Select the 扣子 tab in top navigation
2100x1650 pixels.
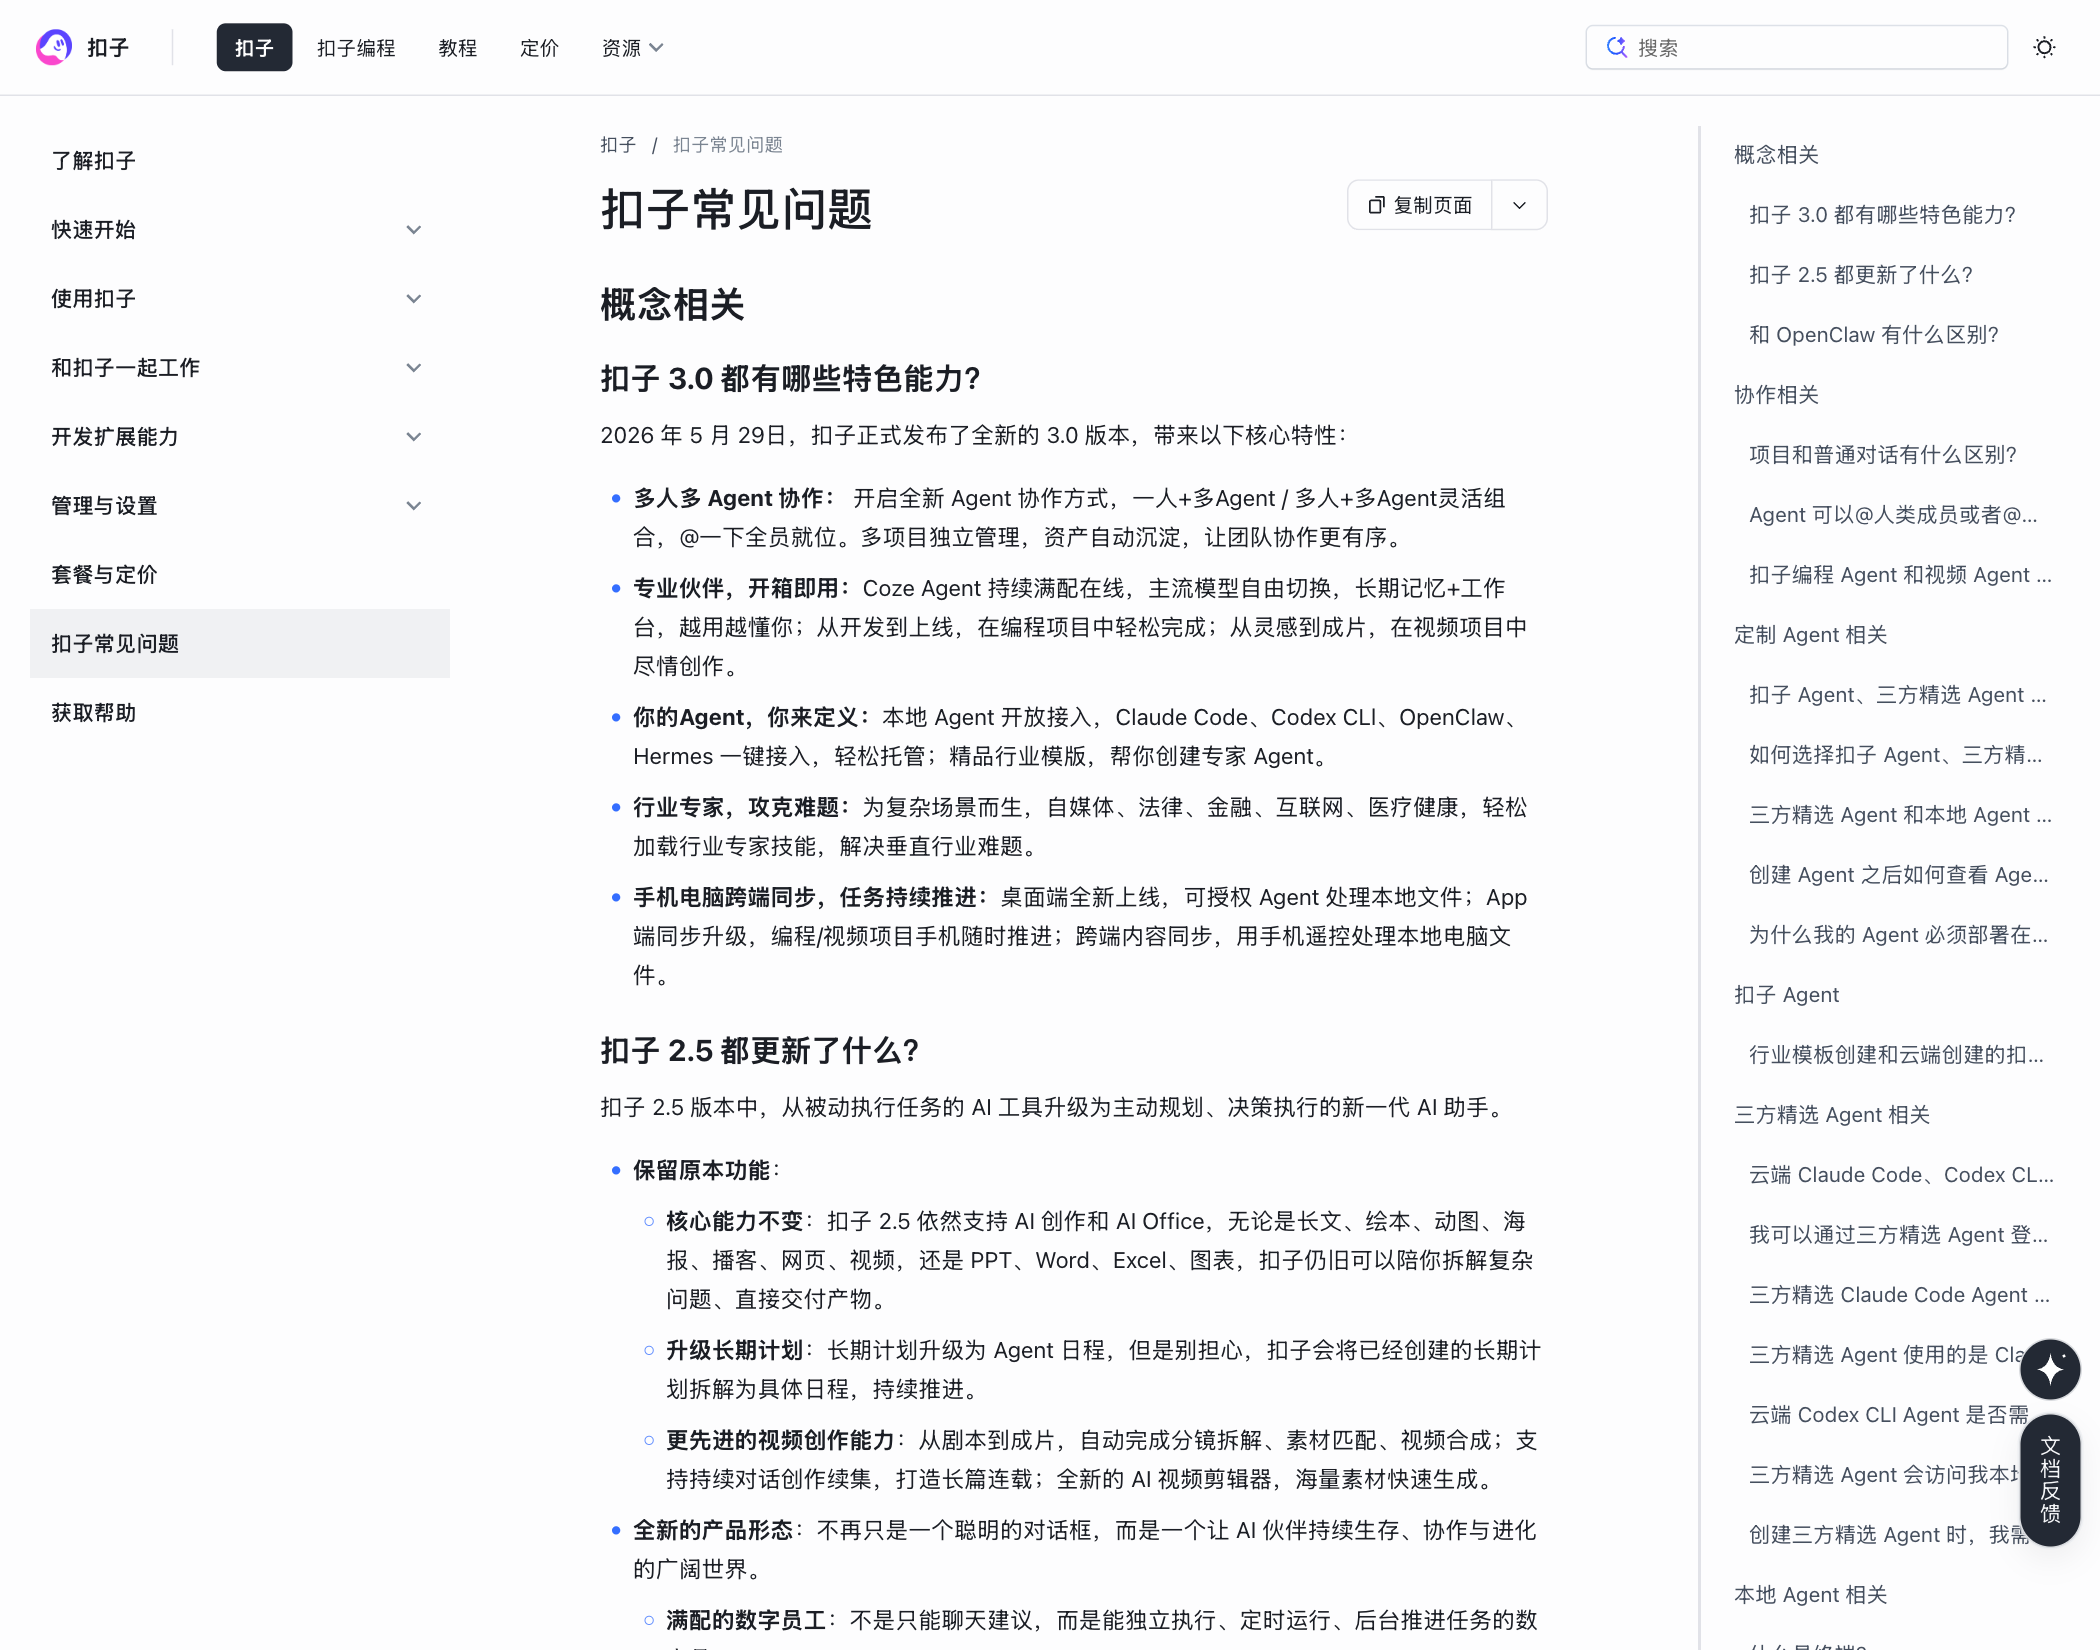point(254,48)
